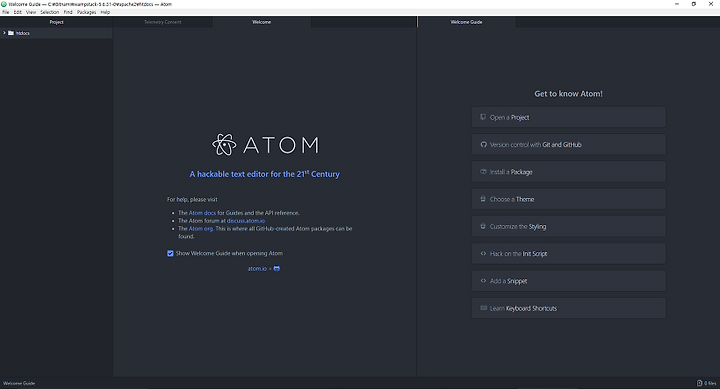This screenshot has height=389, width=720.
Task: Open the Atom org link
Action: tap(201, 229)
